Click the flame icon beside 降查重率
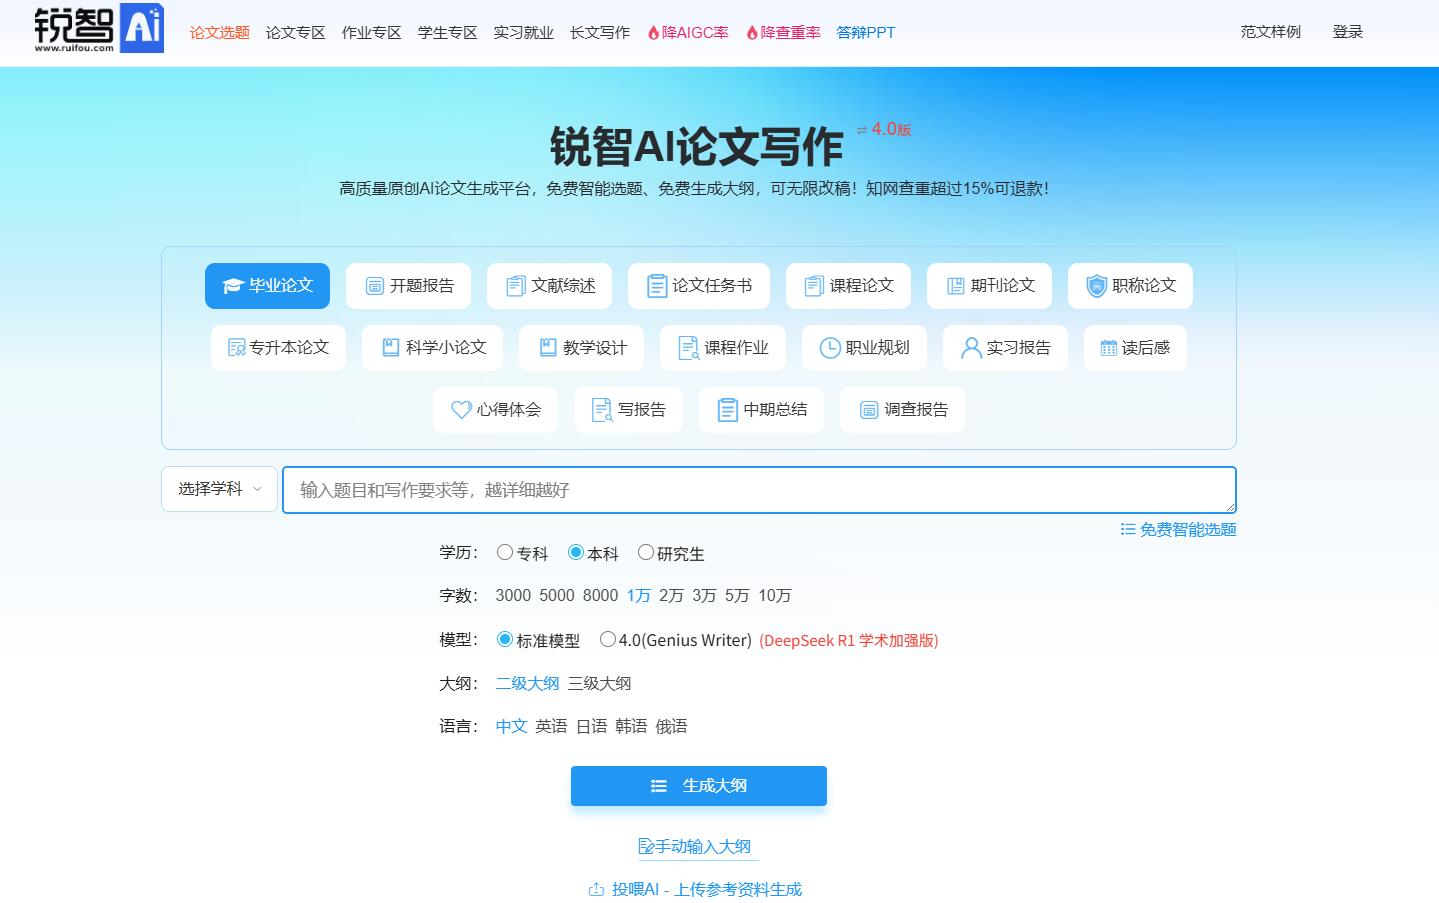The width and height of the screenshot is (1439, 903). [752, 33]
